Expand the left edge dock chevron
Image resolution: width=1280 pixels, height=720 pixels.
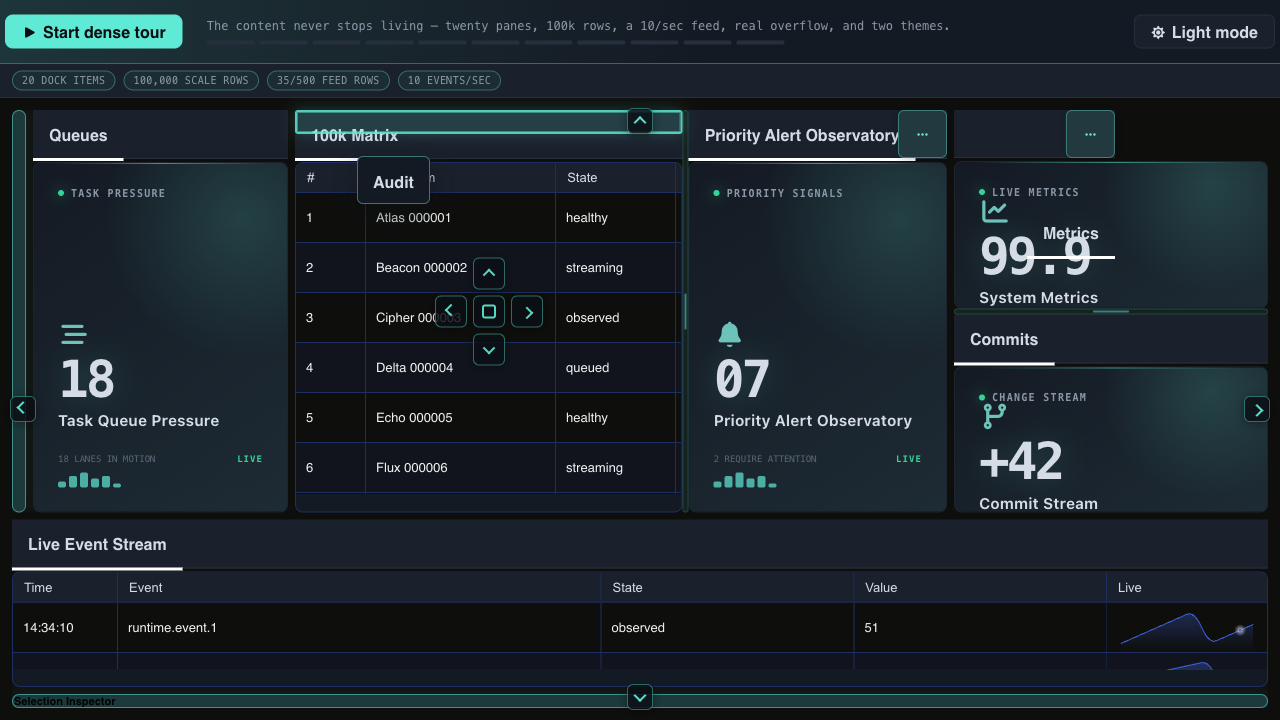click(22, 408)
